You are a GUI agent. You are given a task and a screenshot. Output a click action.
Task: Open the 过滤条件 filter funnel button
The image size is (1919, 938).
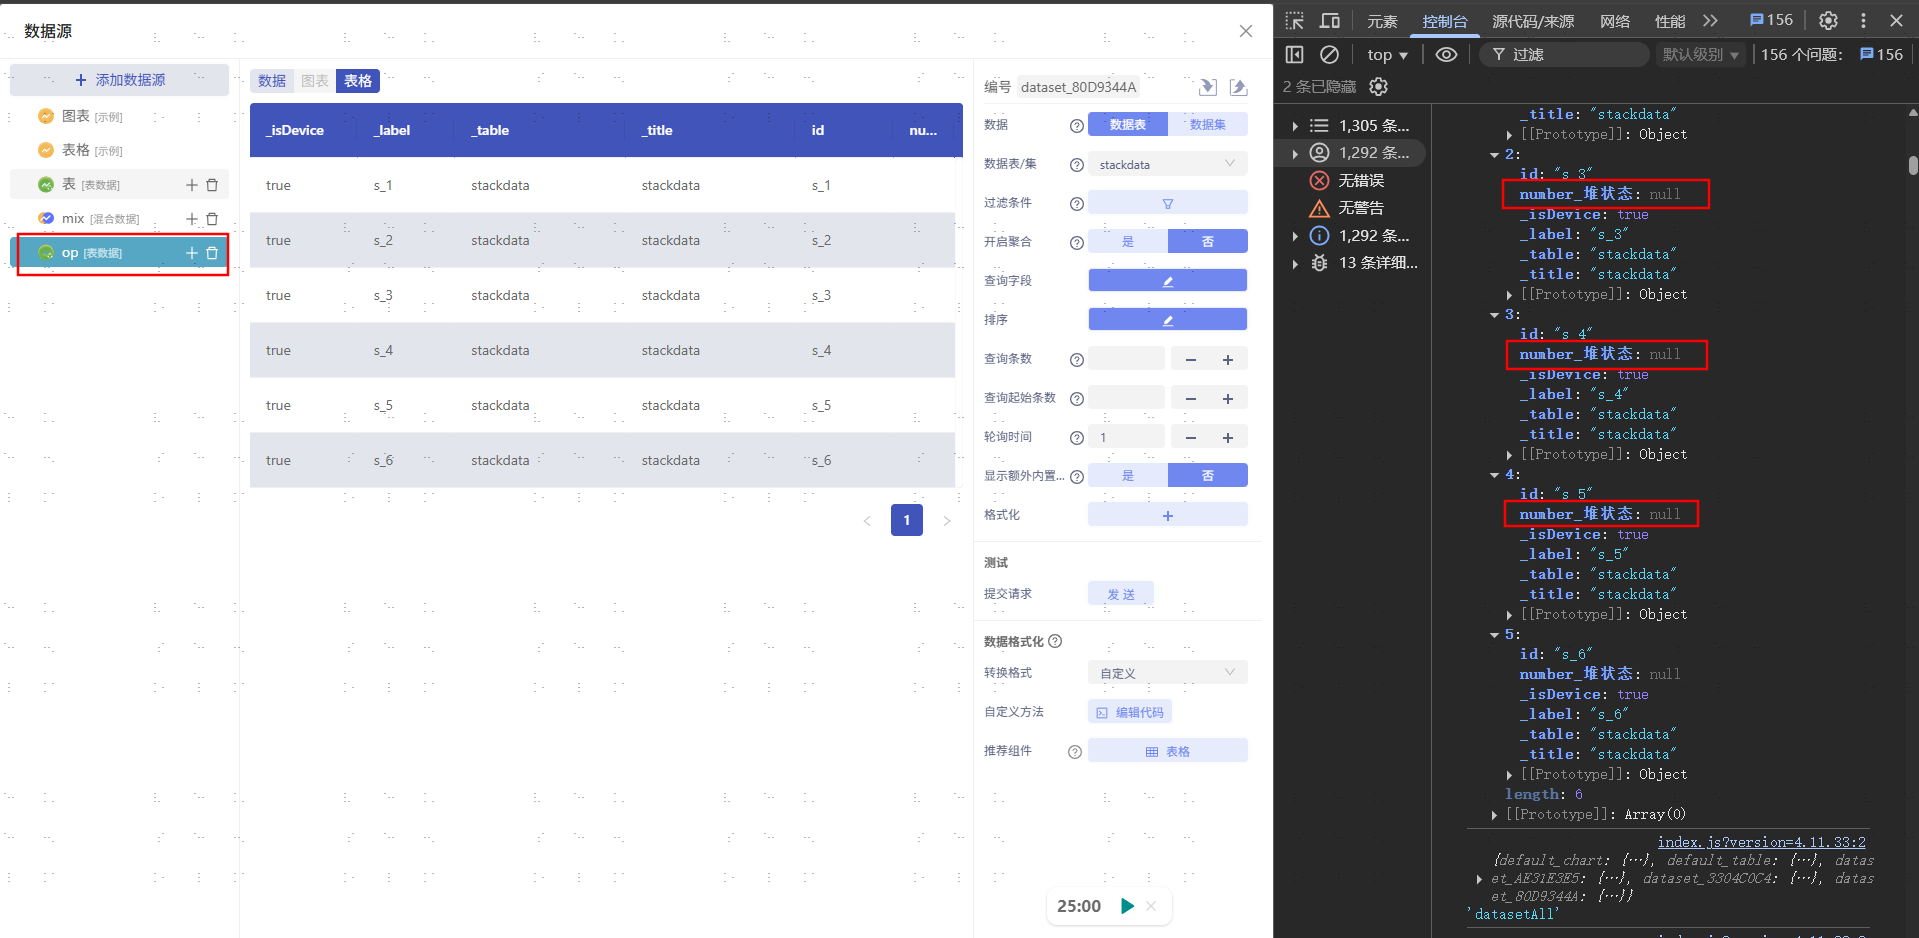pos(1167,203)
